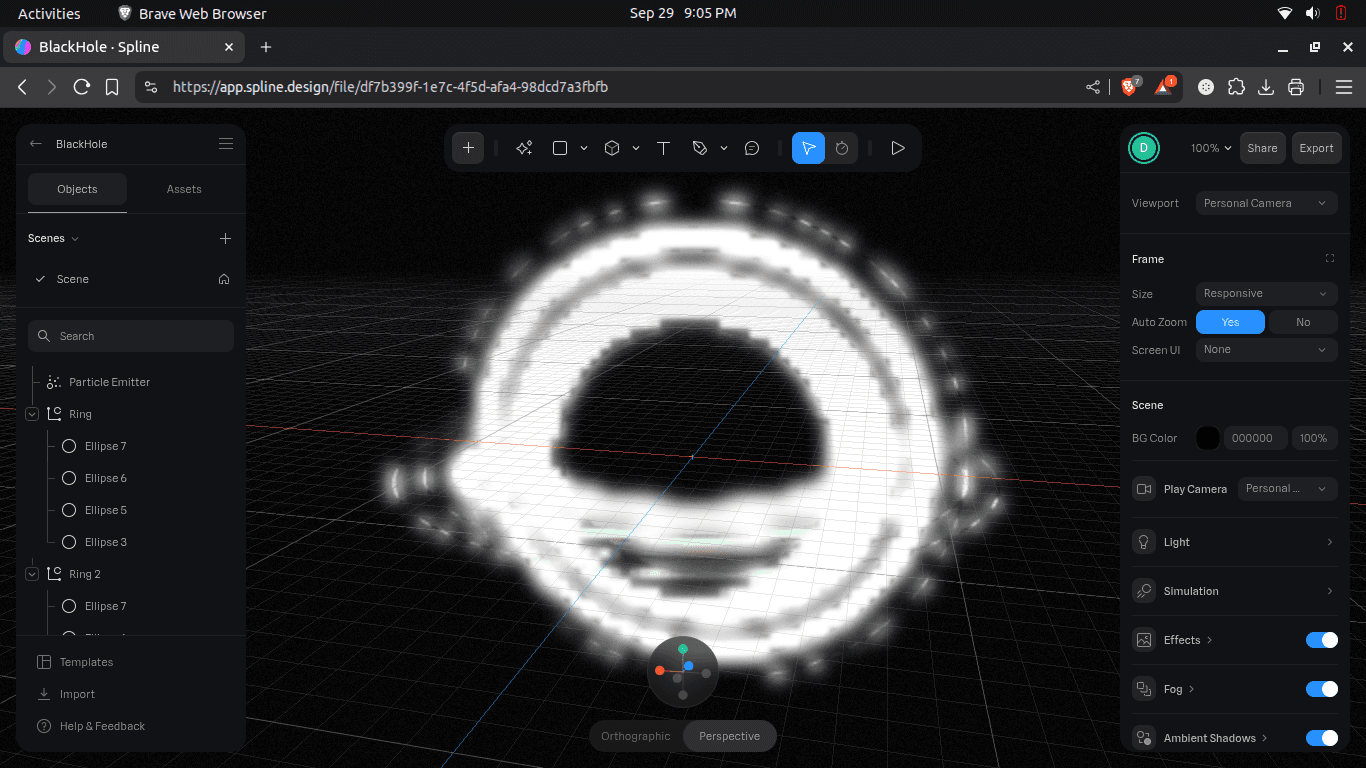Screen dimensions: 1366x768
Task: Select the Text tool
Action: [x=663, y=147]
